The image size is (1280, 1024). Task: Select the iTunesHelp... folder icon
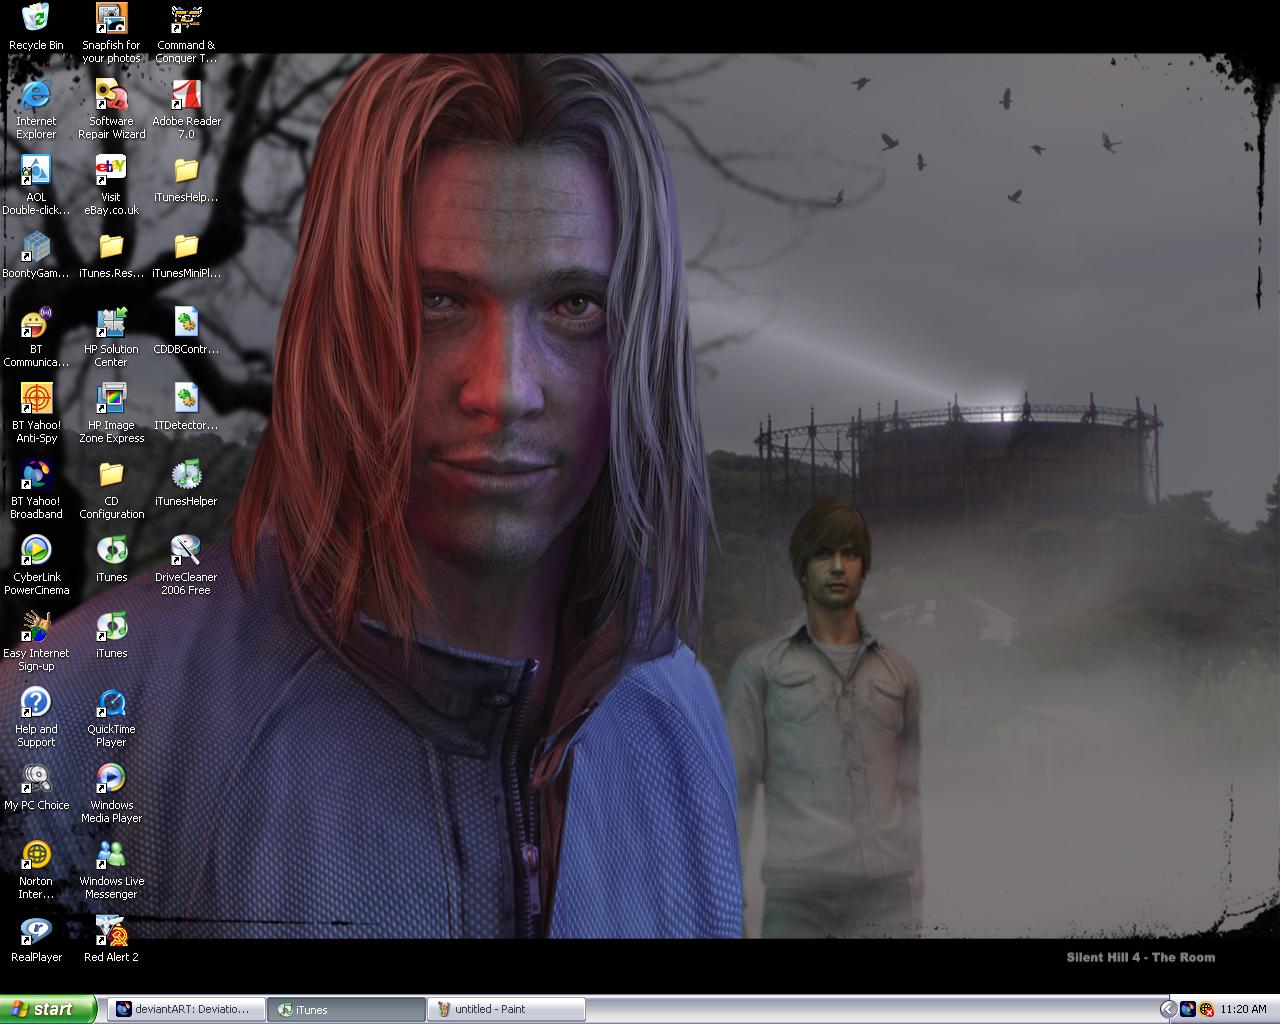point(186,179)
